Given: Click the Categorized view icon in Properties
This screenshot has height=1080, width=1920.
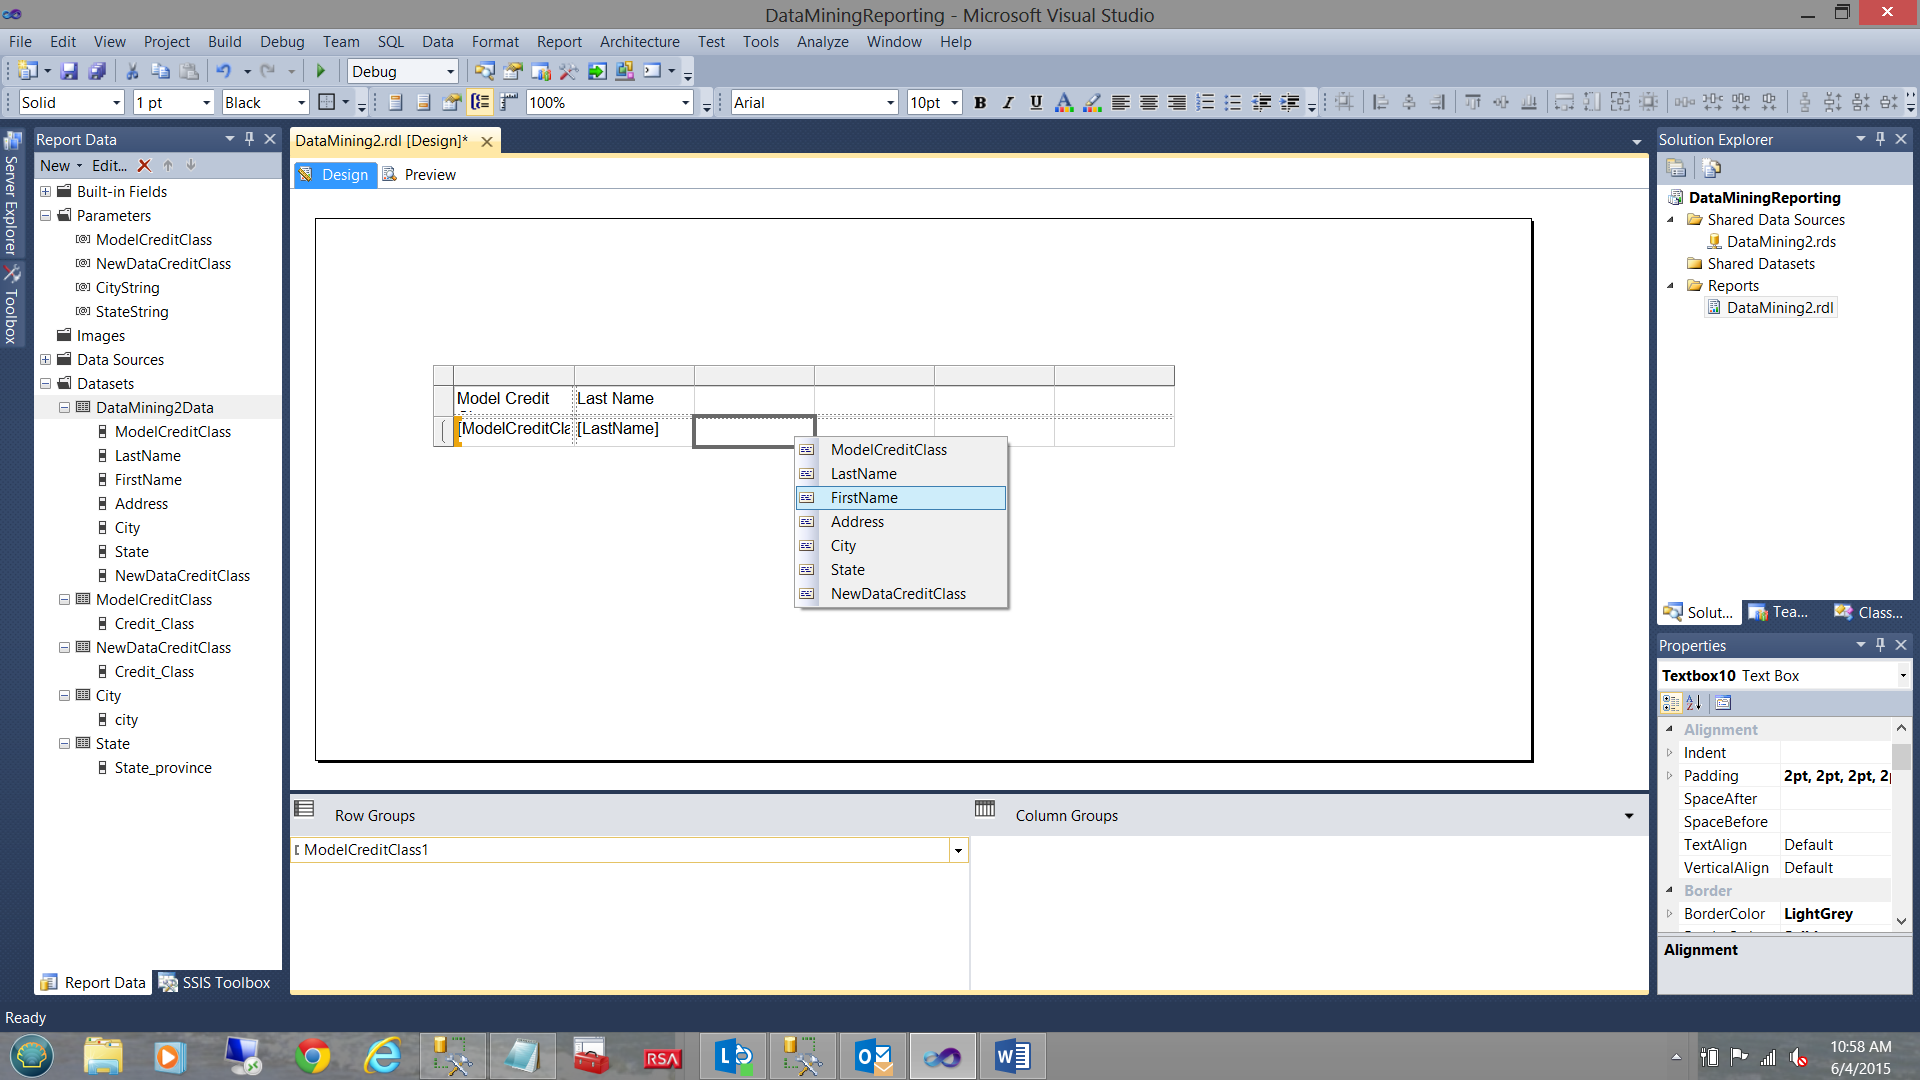Looking at the screenshot, I should (1671, 703).
